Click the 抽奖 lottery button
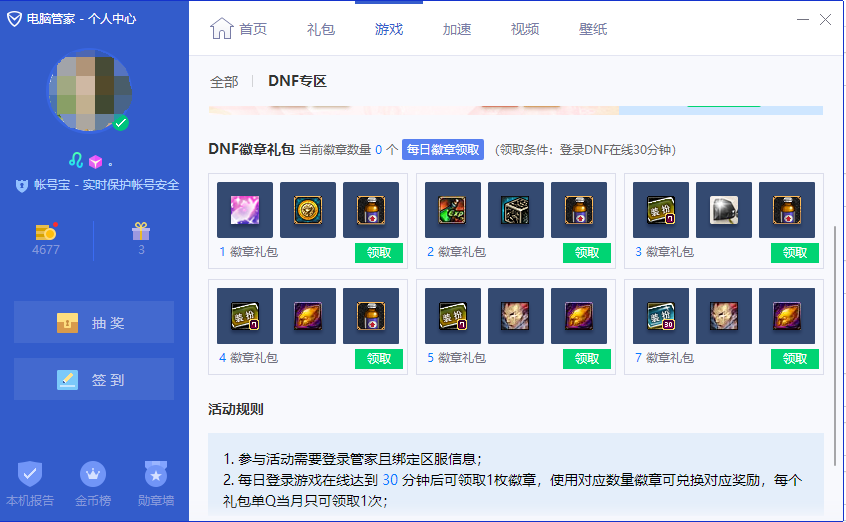 (94, 322)
